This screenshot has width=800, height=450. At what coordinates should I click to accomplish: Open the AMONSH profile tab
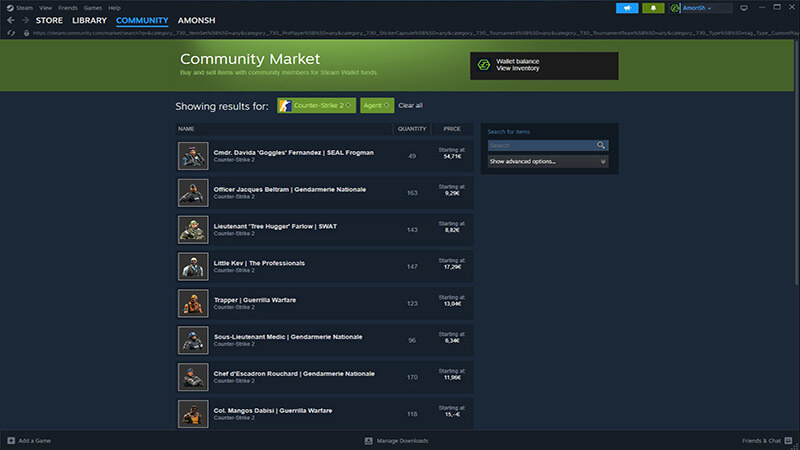pos(196,20)
